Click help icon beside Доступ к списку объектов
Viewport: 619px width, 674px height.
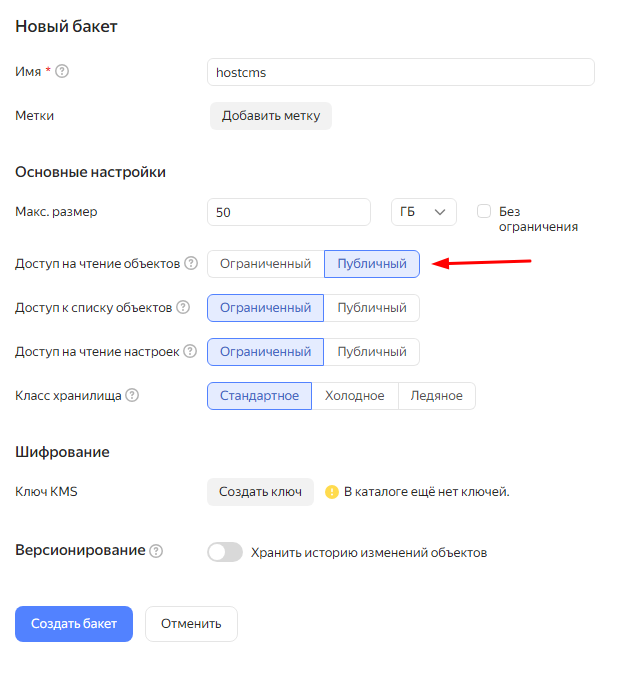(183, 308)
